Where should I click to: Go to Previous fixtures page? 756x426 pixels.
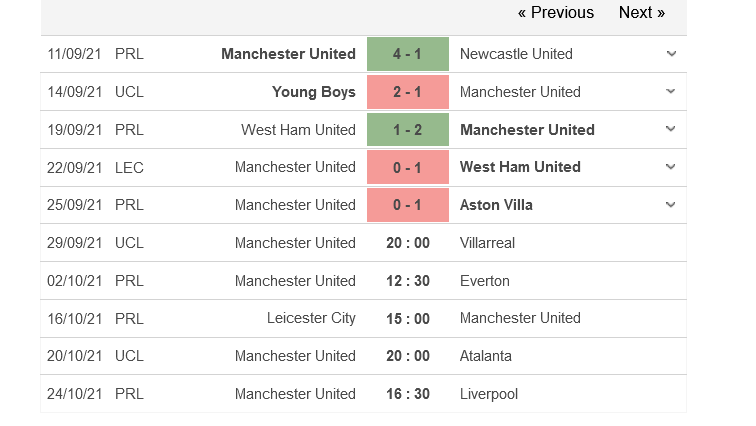click(555, 13)
